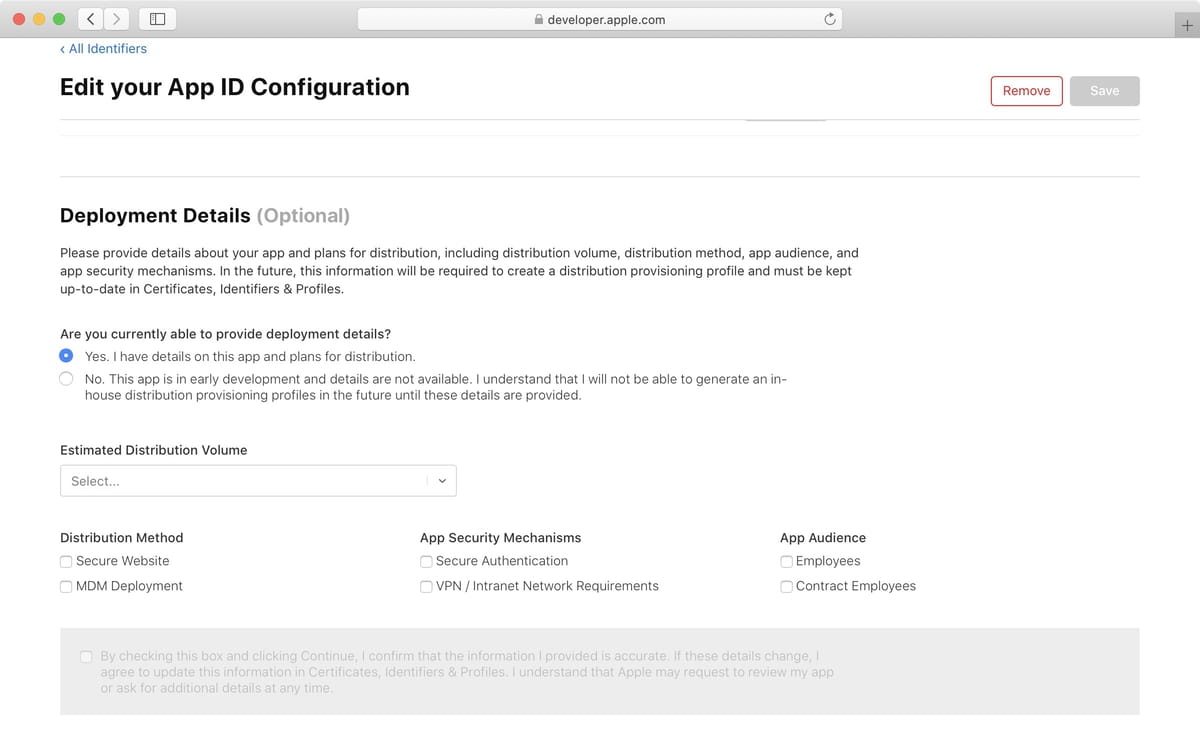The width and height of the screenshot is (1200, 743).
Task: Open the Estimated Distribution Volume dropdown
Action: pyautogui.click(x=258, y=481)
